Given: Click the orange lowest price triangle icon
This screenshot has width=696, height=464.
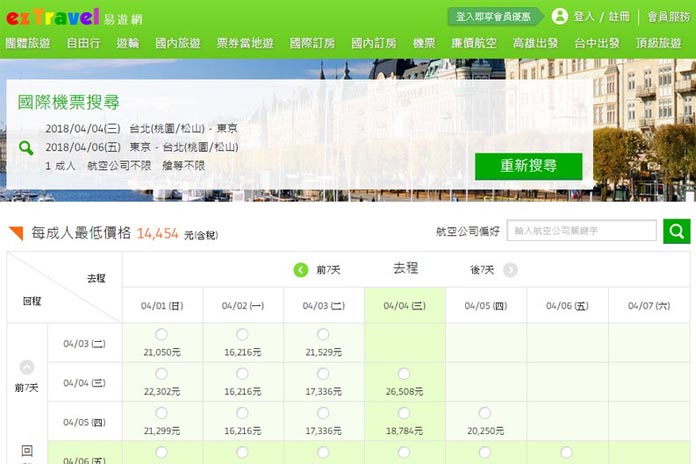Looking at the screenshot, I should [16, 233].
